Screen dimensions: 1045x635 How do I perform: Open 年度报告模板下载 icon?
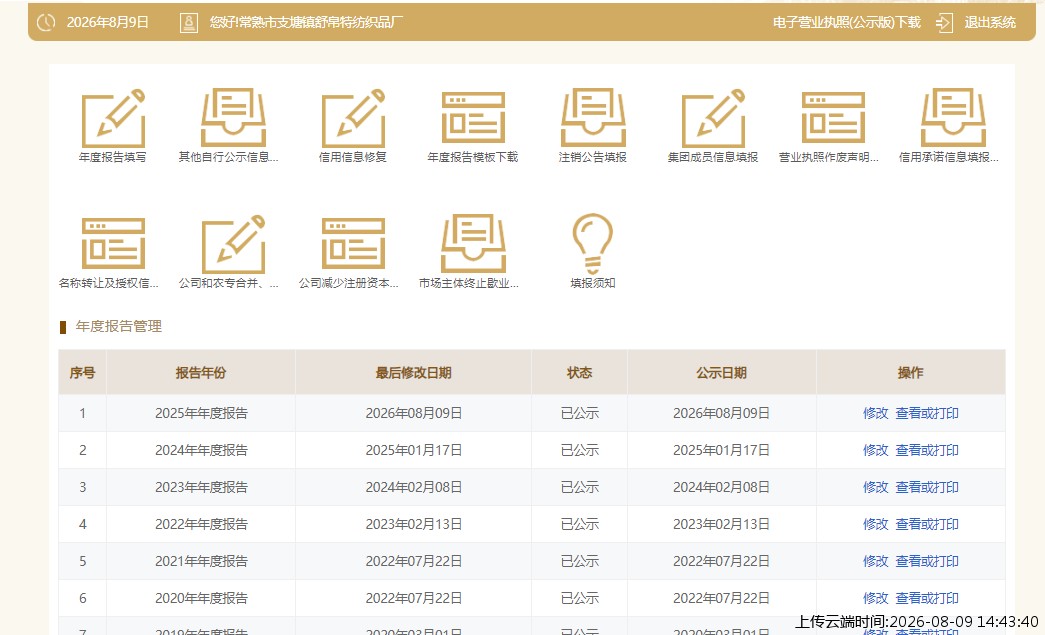(x=473, y=118)
